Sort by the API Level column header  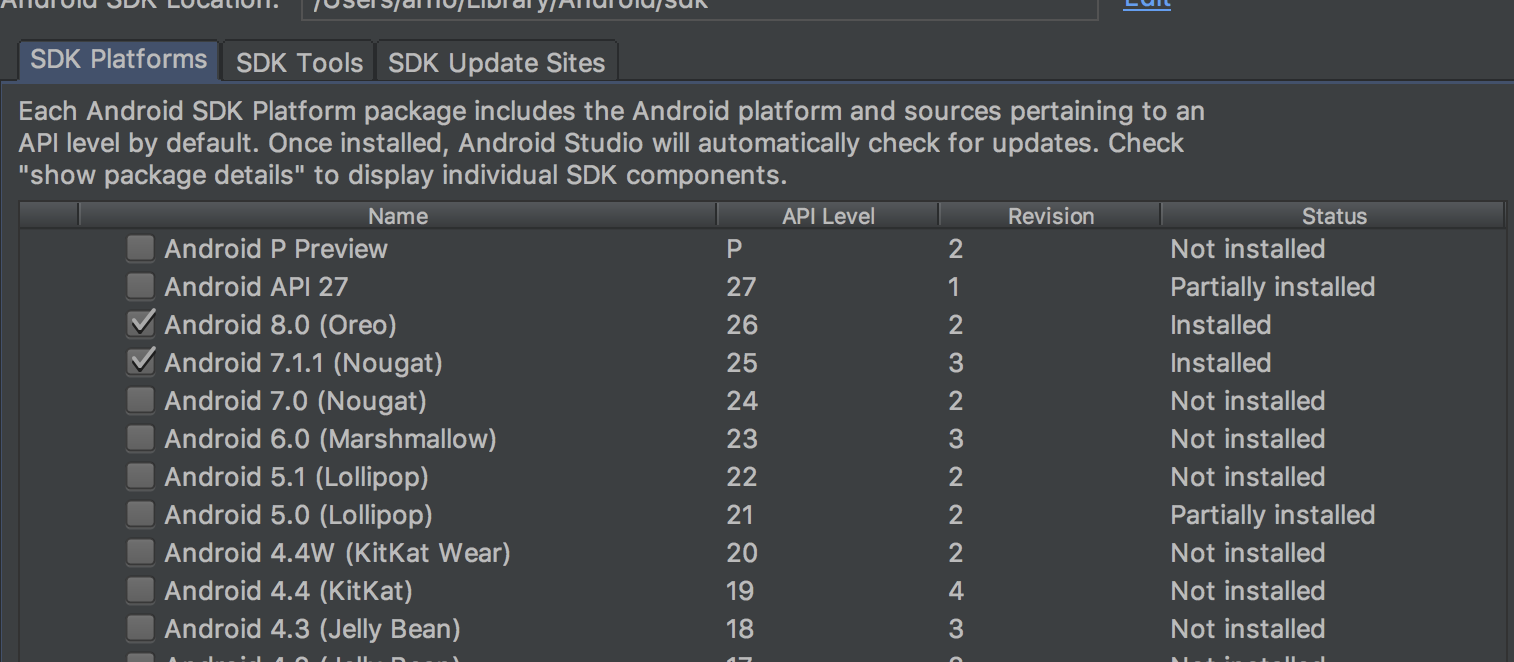click(828, 216)
